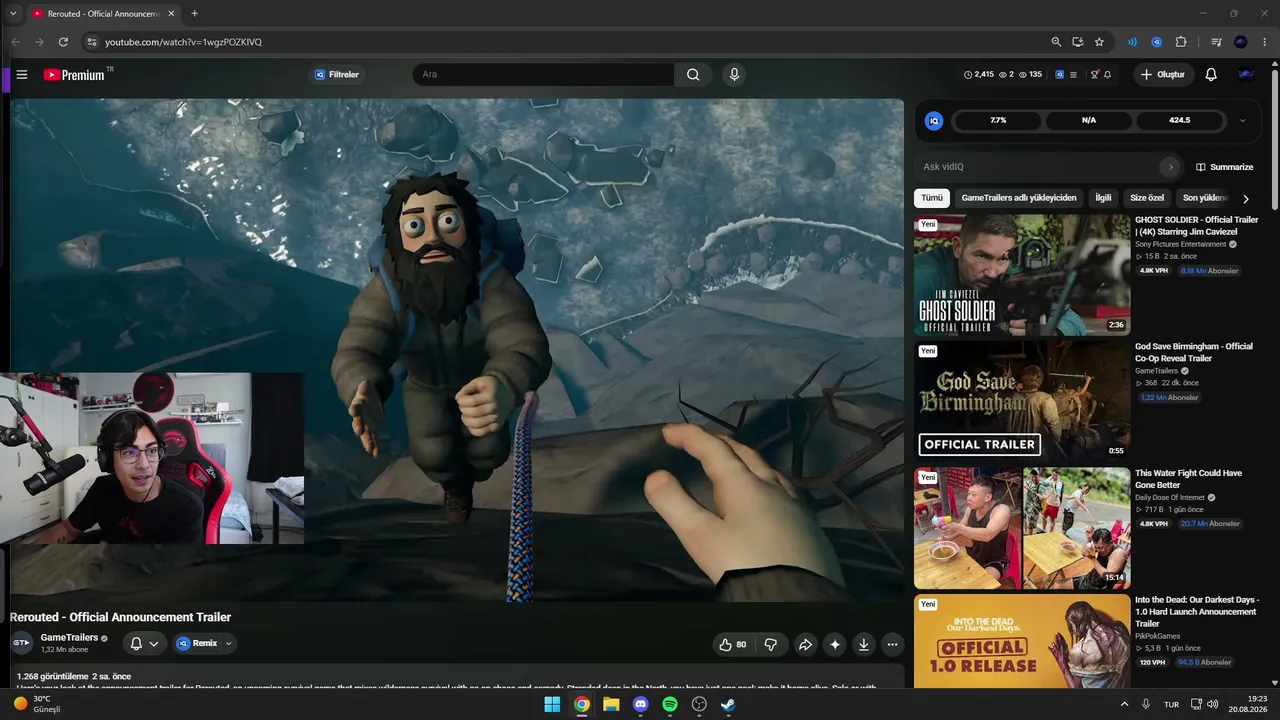Open Chrome zoom magnifier in address bar
The width and height of the screenshot is (1280, 720).
coord(1056,42)
